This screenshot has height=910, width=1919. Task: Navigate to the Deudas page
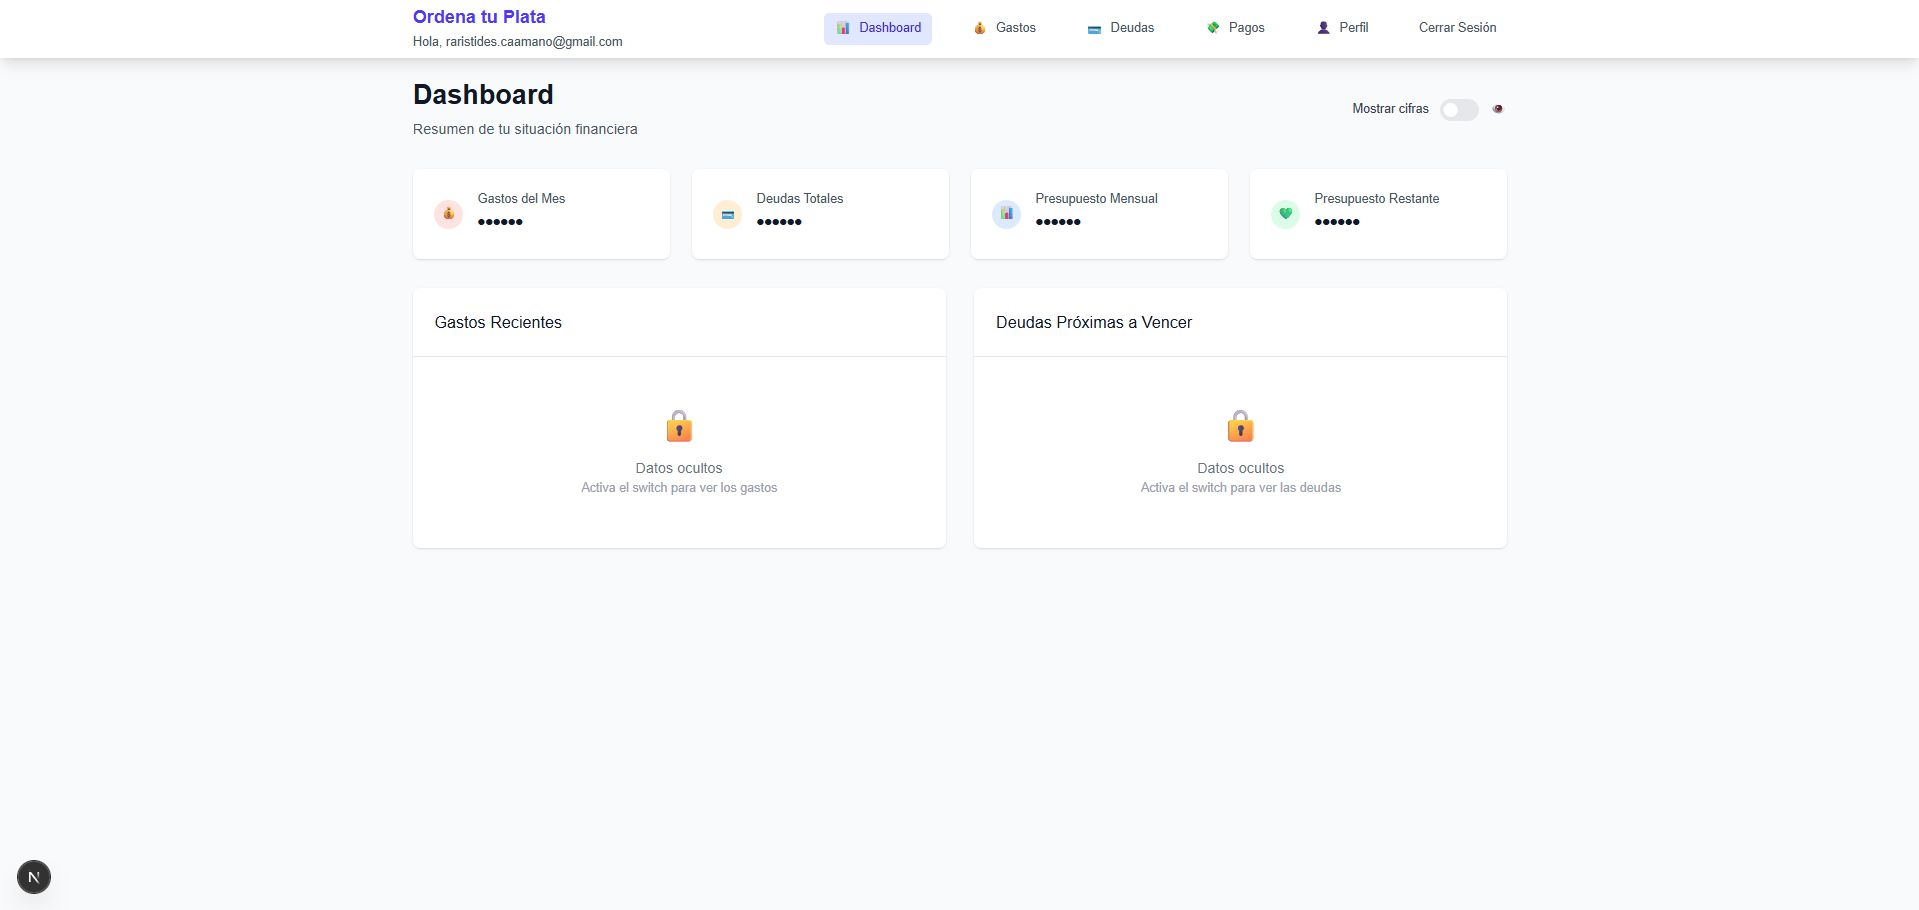(1120, 28)
